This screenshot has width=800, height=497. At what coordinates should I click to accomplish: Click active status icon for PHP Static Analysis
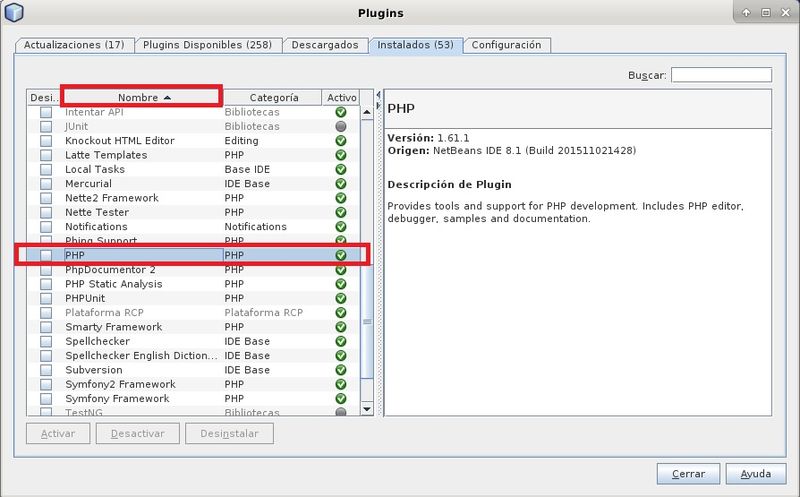point(341,284)
